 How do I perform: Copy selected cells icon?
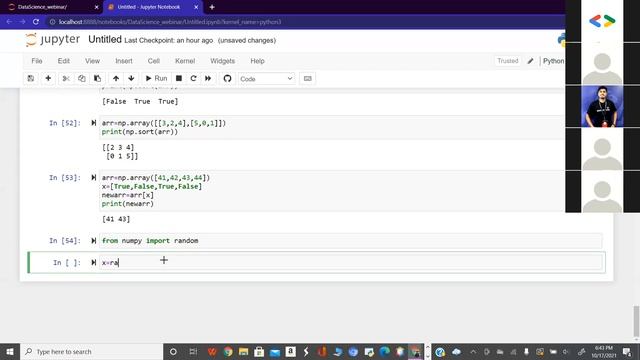(82, 78)
